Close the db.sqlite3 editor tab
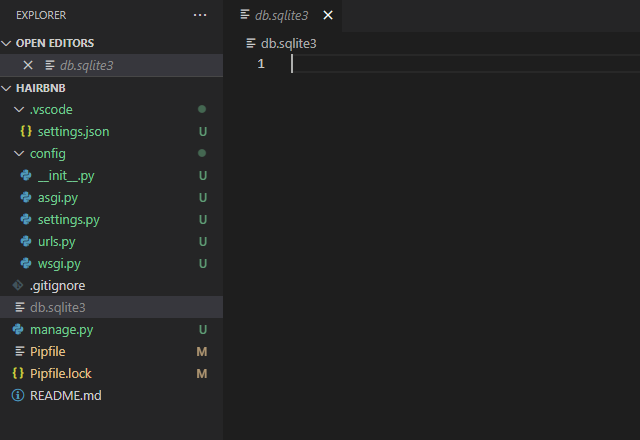Viewport: 640px width, 440px height. tap(328, 16)
